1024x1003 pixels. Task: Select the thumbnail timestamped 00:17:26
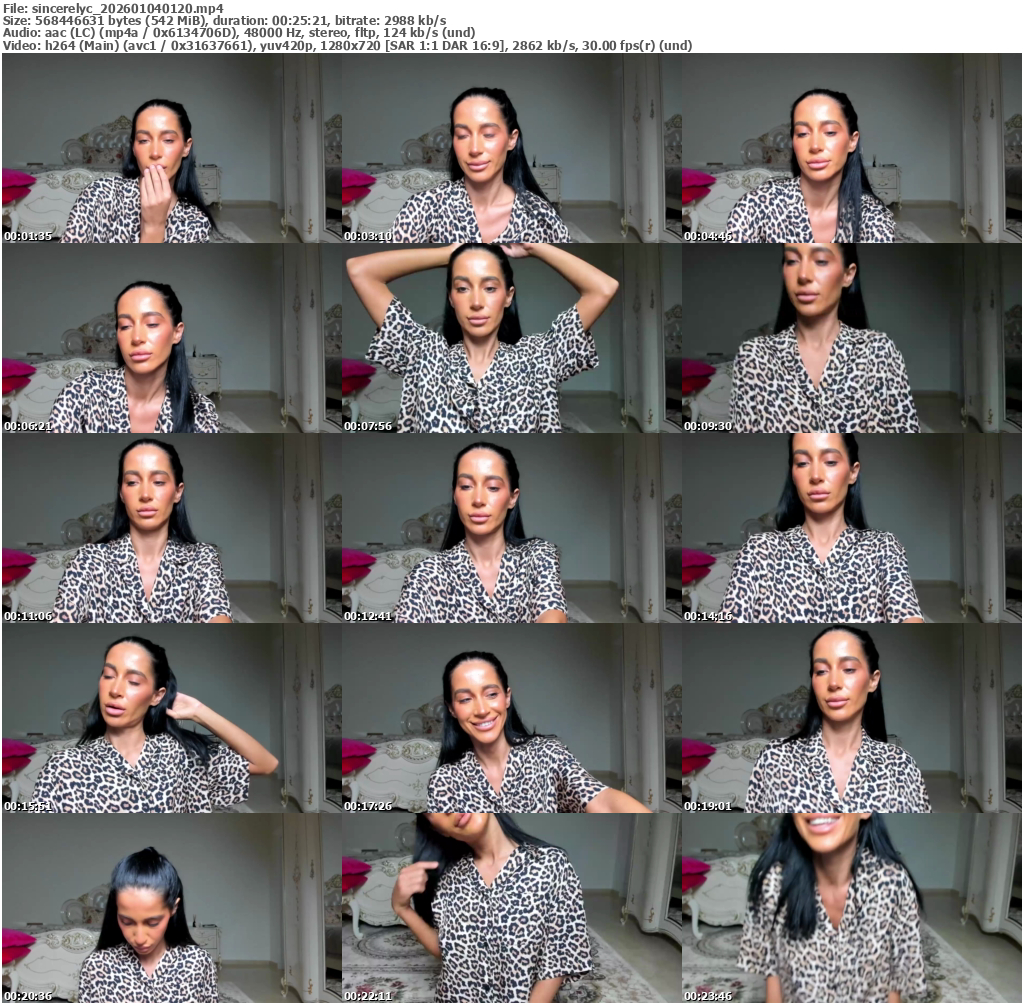(x=512, y=718)
